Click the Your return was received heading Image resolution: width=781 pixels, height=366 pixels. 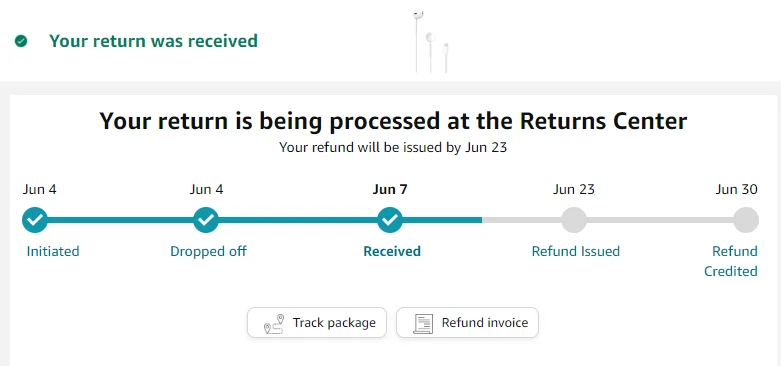pyautogui.click(x=153, y=41)
